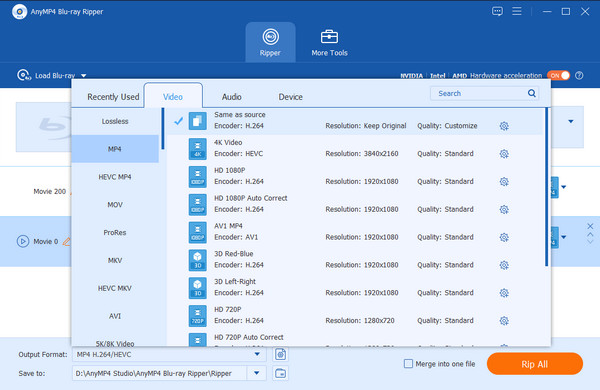Select MP4 format category

click(x=115, y=149)
